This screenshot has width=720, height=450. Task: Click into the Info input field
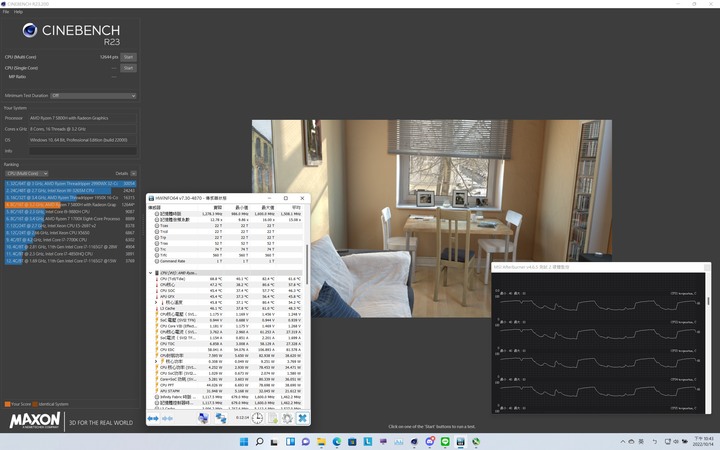(83, 151)
